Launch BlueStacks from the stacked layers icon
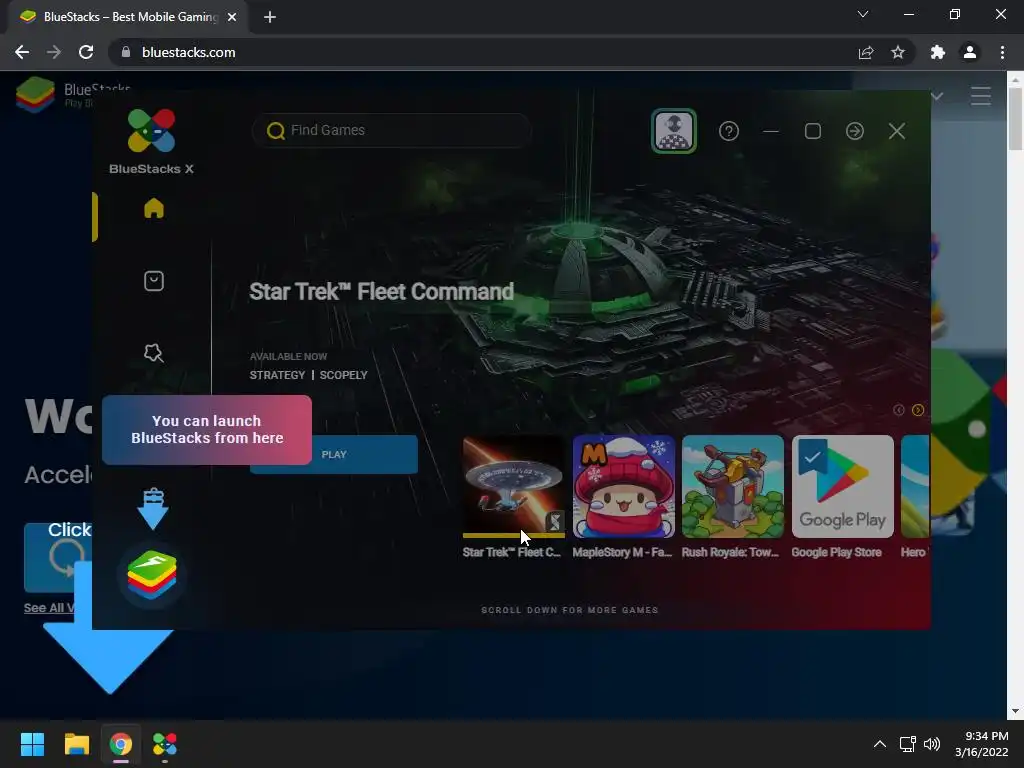1024x768 pixels. click(152, 575)
